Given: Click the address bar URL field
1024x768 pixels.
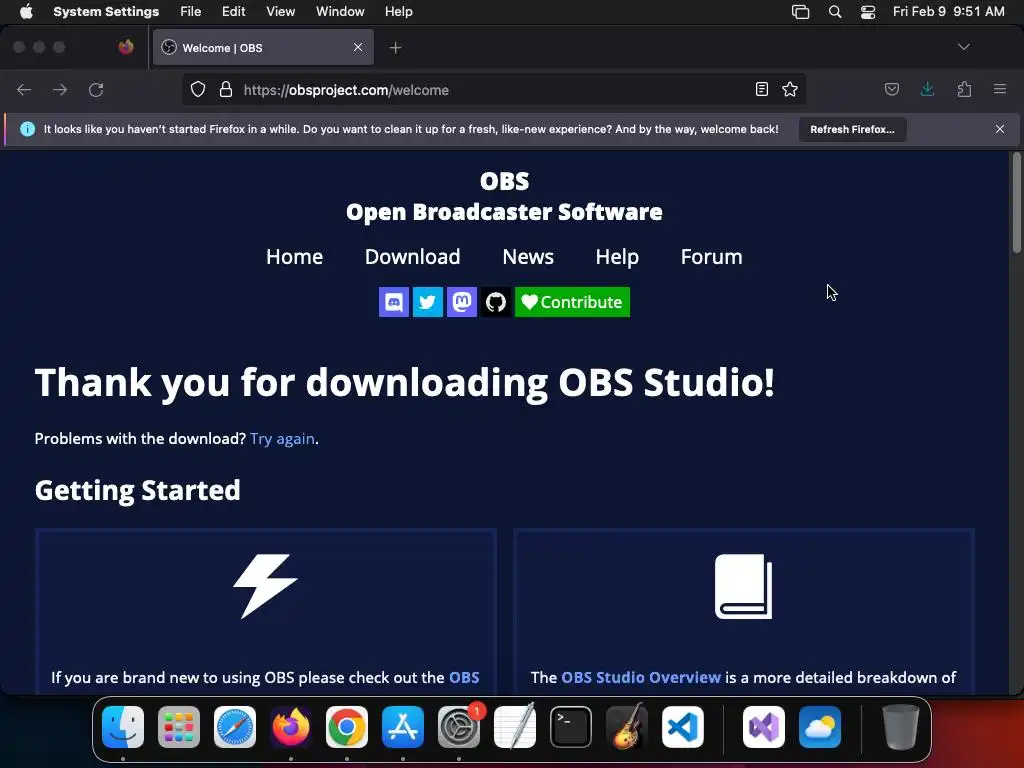Looking at the screenshot, I should [494, 89].
